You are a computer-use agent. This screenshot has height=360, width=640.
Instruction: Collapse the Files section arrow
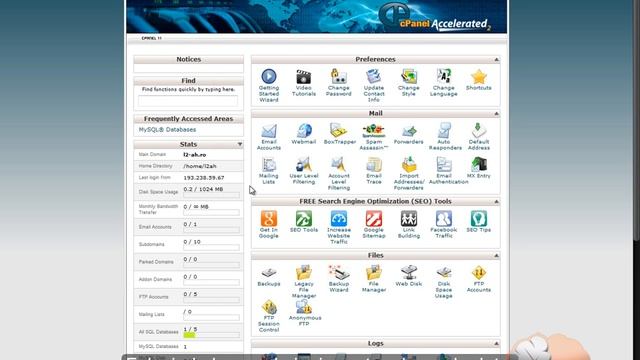click(x=496, y=256)
